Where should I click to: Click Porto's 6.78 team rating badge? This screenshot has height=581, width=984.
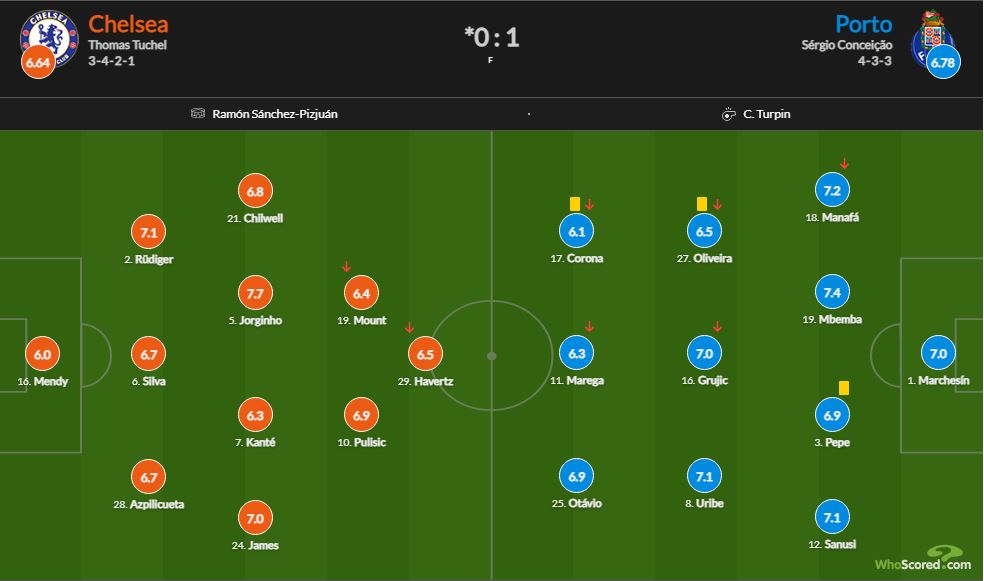pyautogui.click(x=943, y=62)
